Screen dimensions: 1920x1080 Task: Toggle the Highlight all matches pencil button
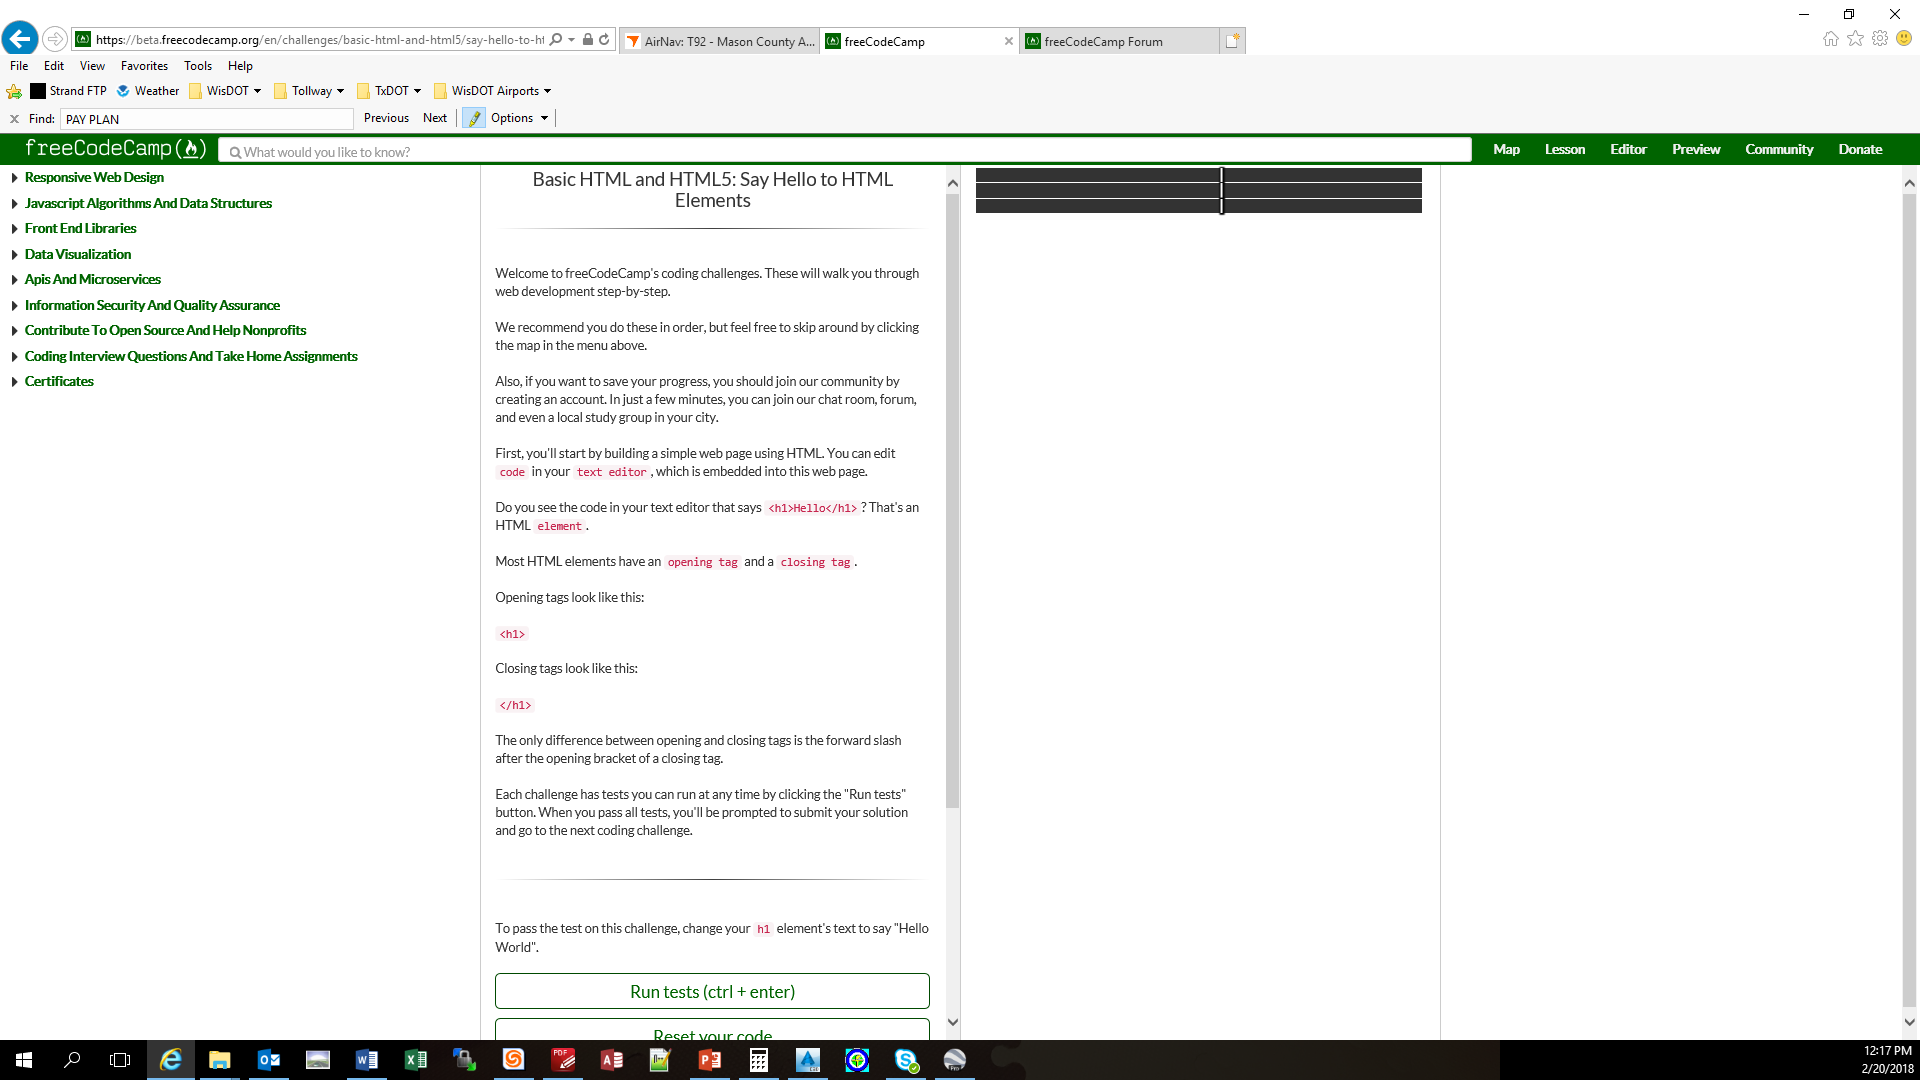pos(472,117)
